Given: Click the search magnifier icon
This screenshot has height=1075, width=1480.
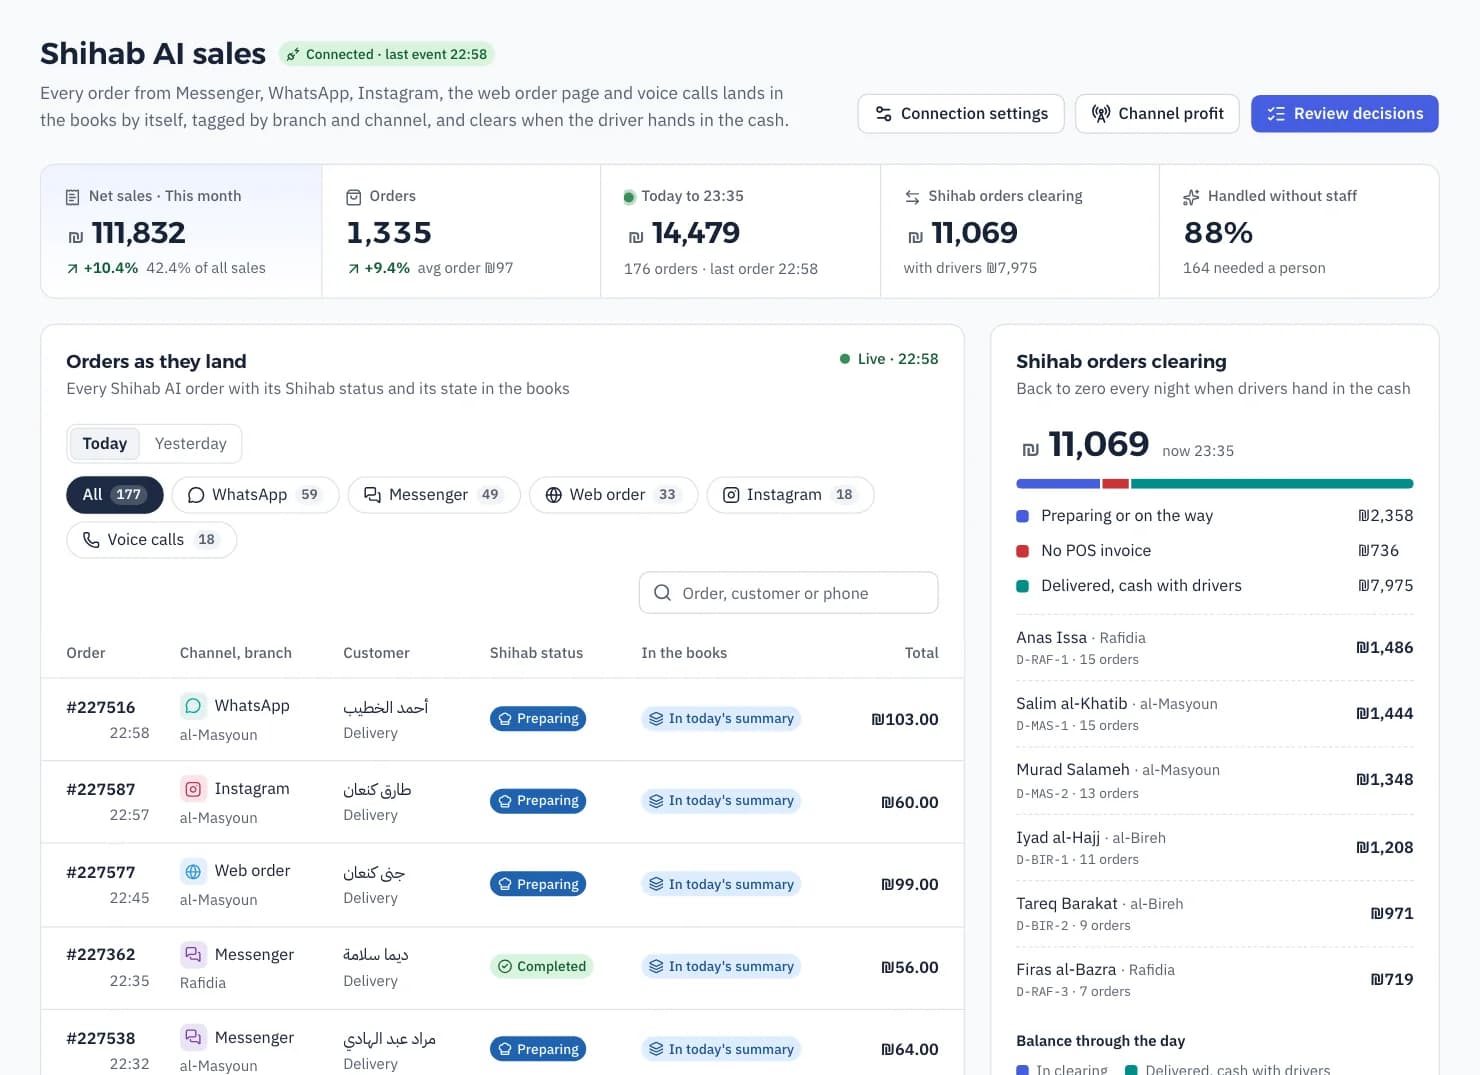Looking at the screenshot, I should click(662, 593).
